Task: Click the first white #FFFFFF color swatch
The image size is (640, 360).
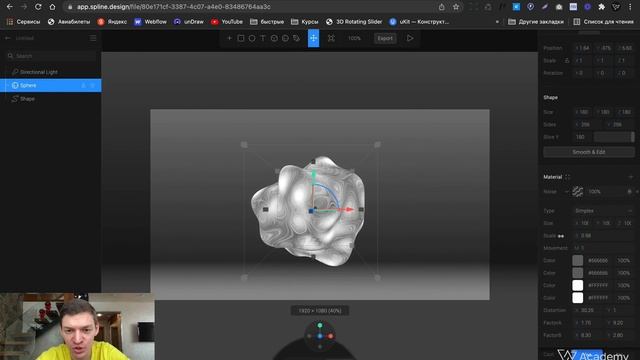Action: tap(578, 285)
